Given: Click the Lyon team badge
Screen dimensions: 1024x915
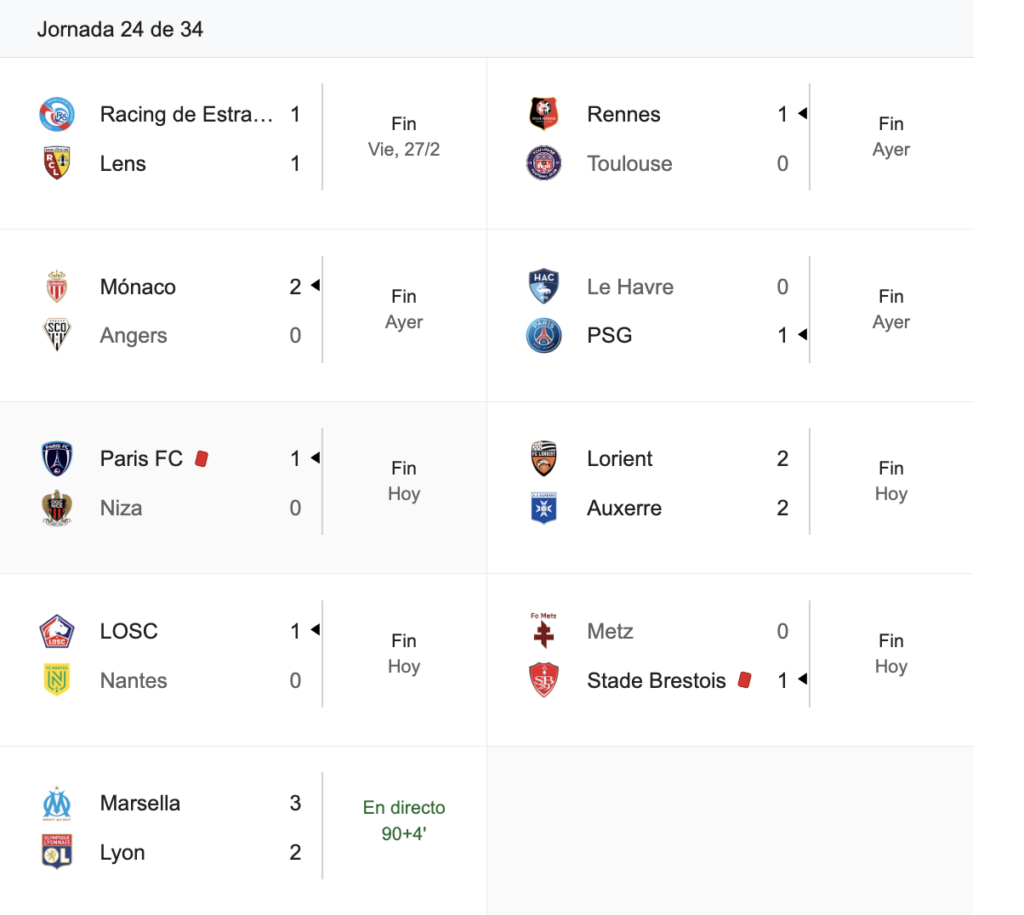Looking at the screenshot, I should (56, 852).
